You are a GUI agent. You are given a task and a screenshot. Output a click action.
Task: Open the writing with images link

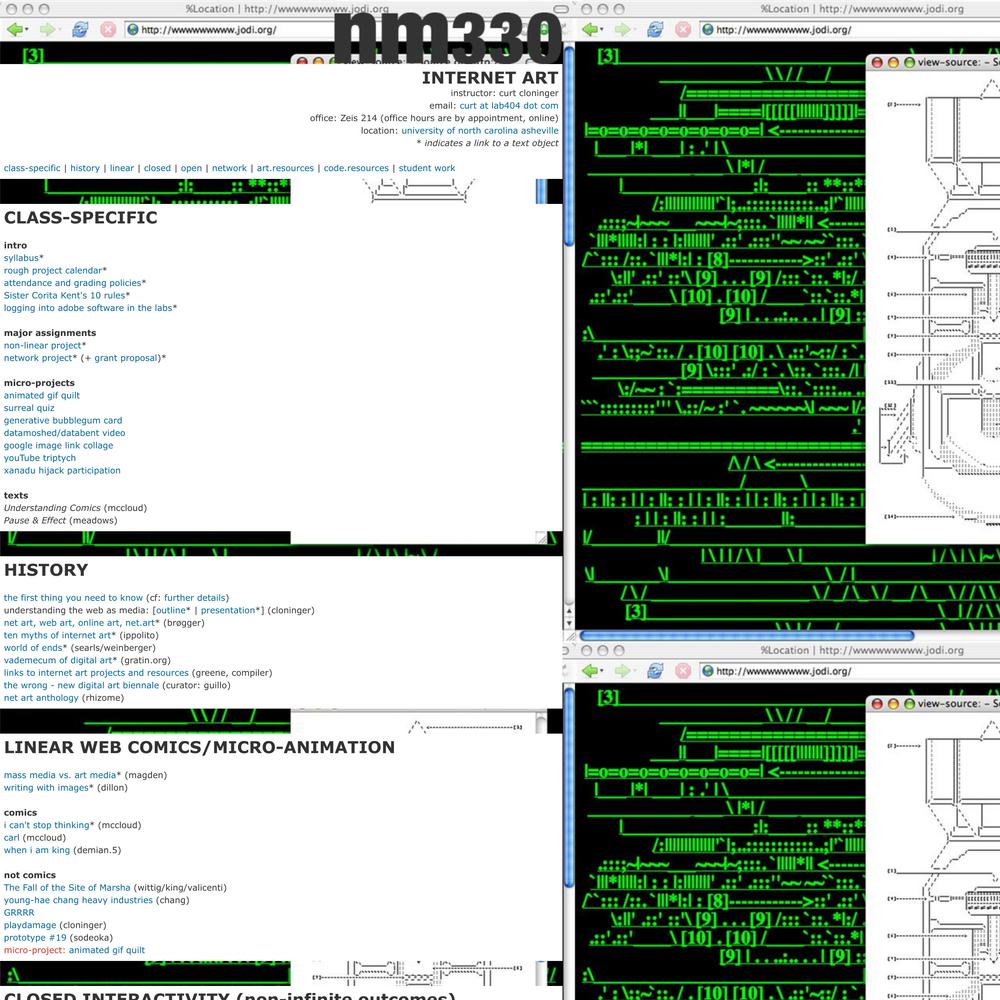click(x=48, y=788)
